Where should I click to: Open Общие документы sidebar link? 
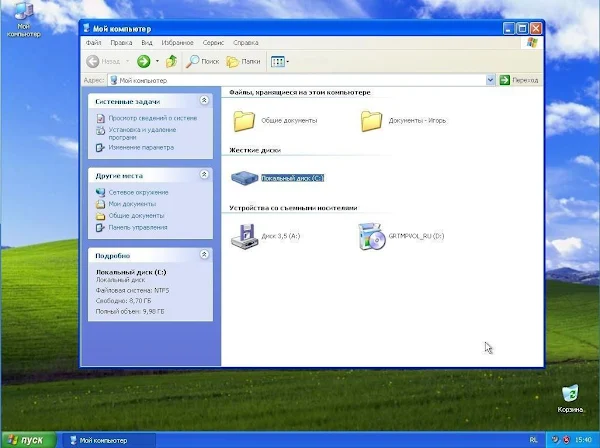(136, 216)
